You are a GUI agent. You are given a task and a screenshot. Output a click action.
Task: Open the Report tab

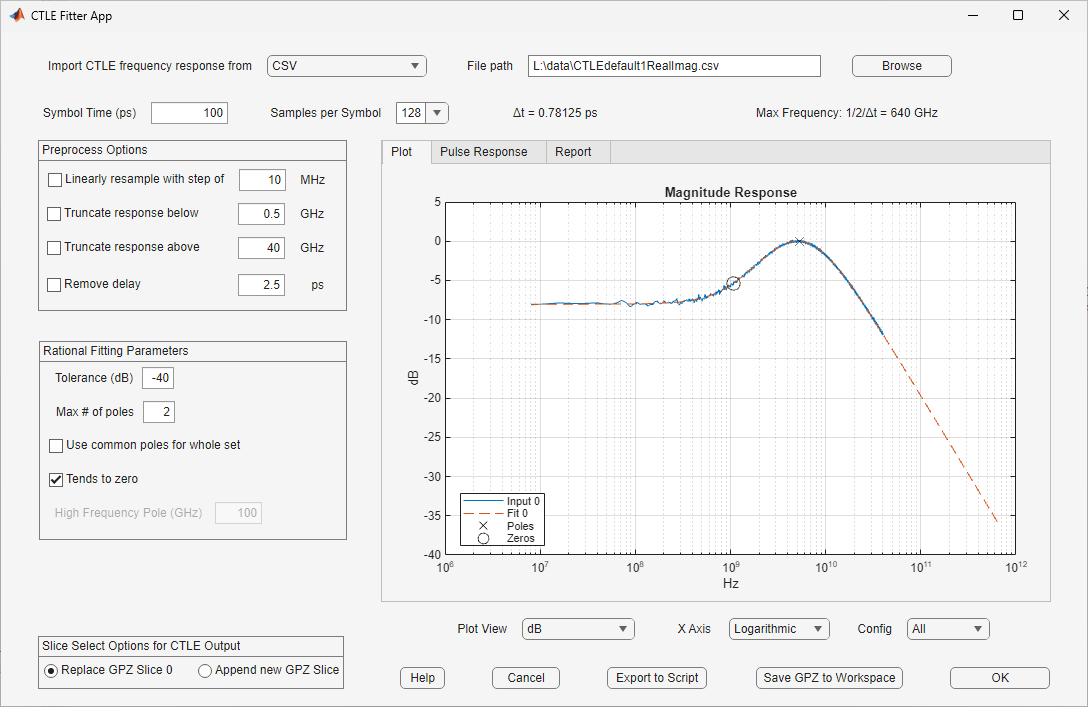(x=574, y=152)
